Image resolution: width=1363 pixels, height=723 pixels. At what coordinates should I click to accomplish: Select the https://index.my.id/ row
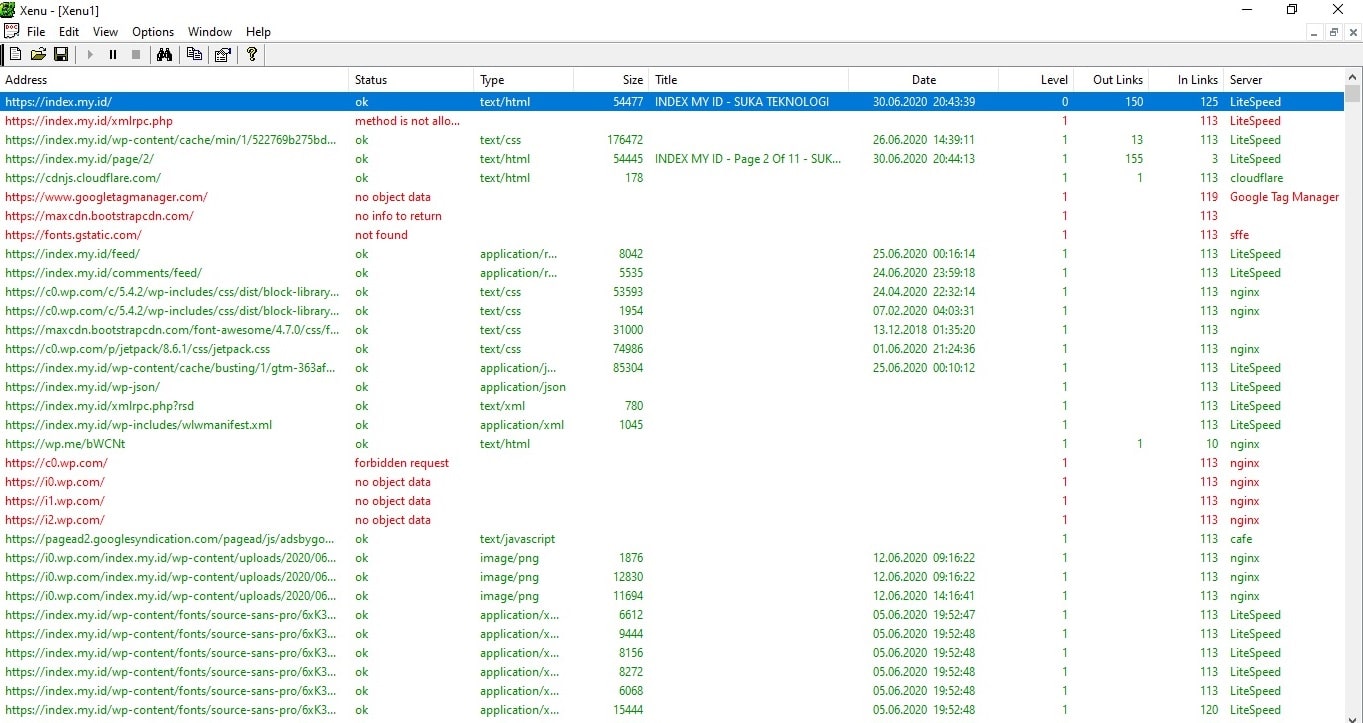672,101
